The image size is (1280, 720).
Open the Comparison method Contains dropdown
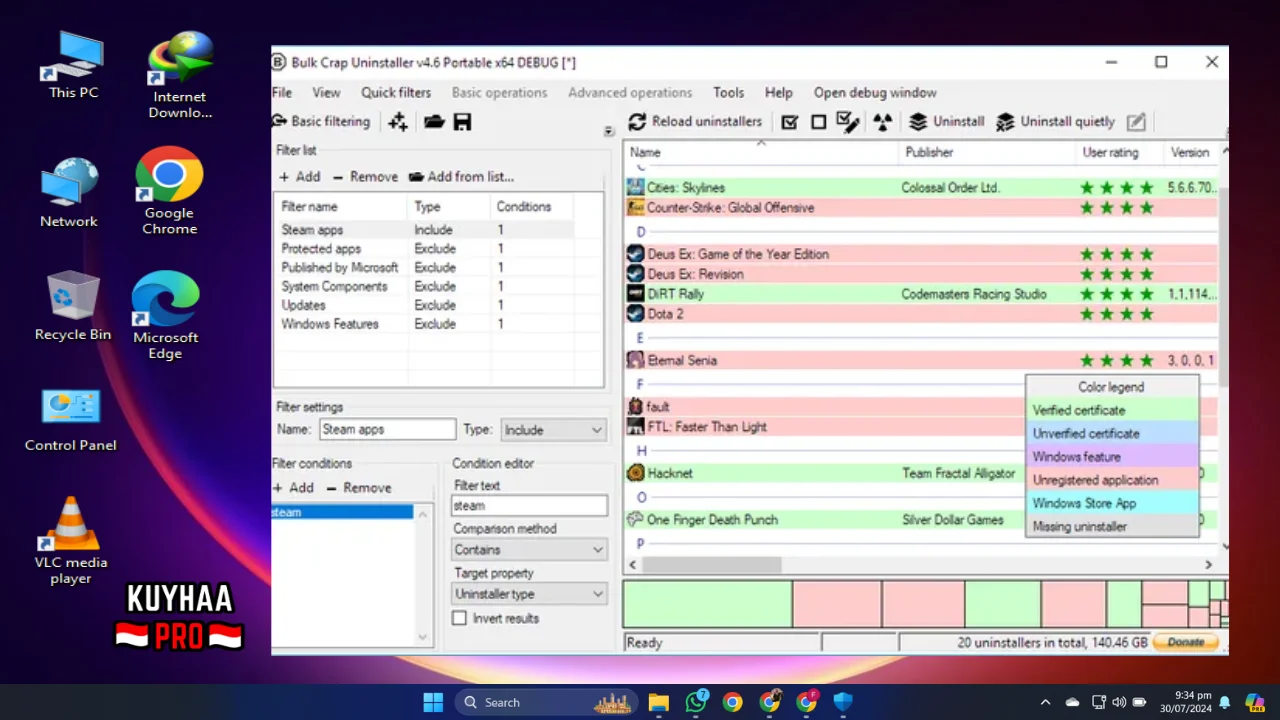point(529,550)
